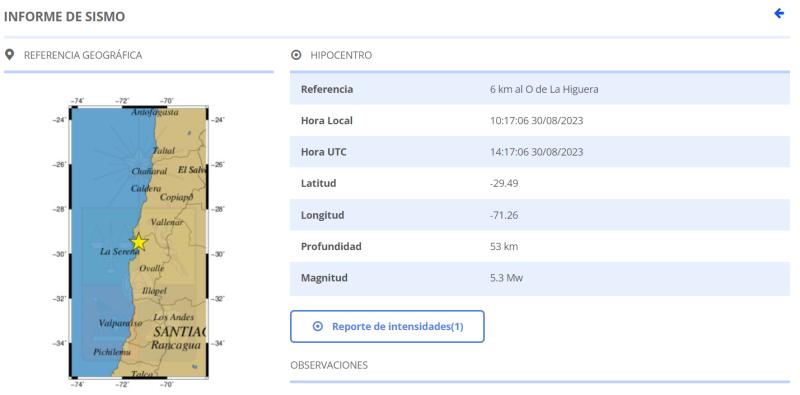Image resolution: width=800 pixels, height=395 pixels.
Task: Click La Serena label on the map
Action: pos(120,251)
